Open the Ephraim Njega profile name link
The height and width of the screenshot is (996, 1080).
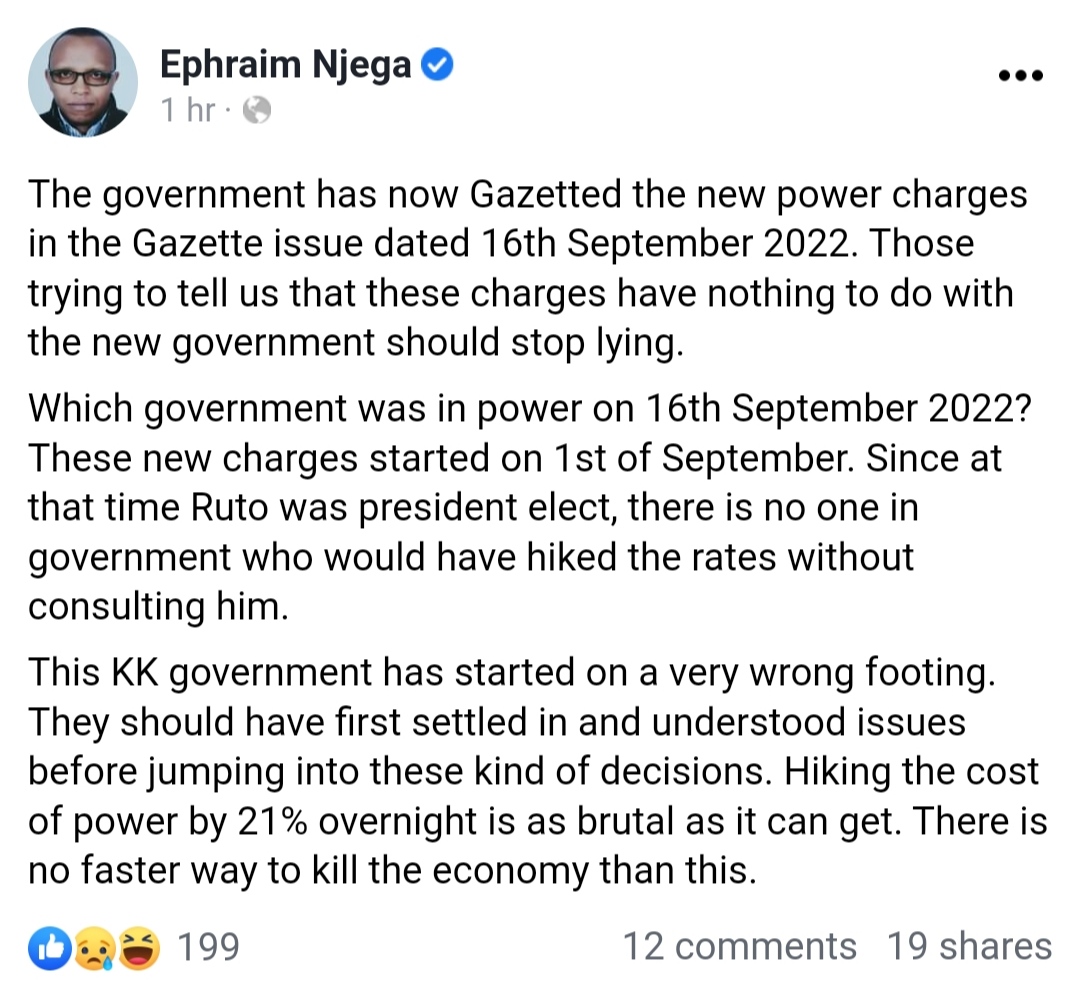point(287,67)
